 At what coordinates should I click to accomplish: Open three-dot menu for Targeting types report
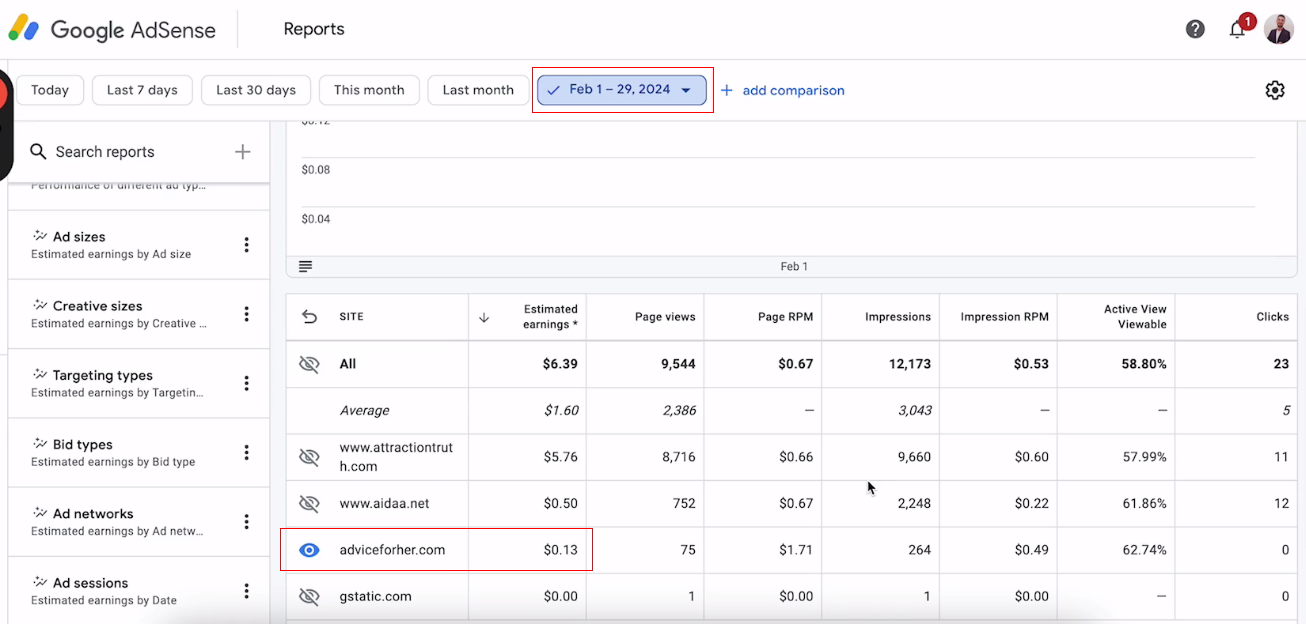coord(246,383)
